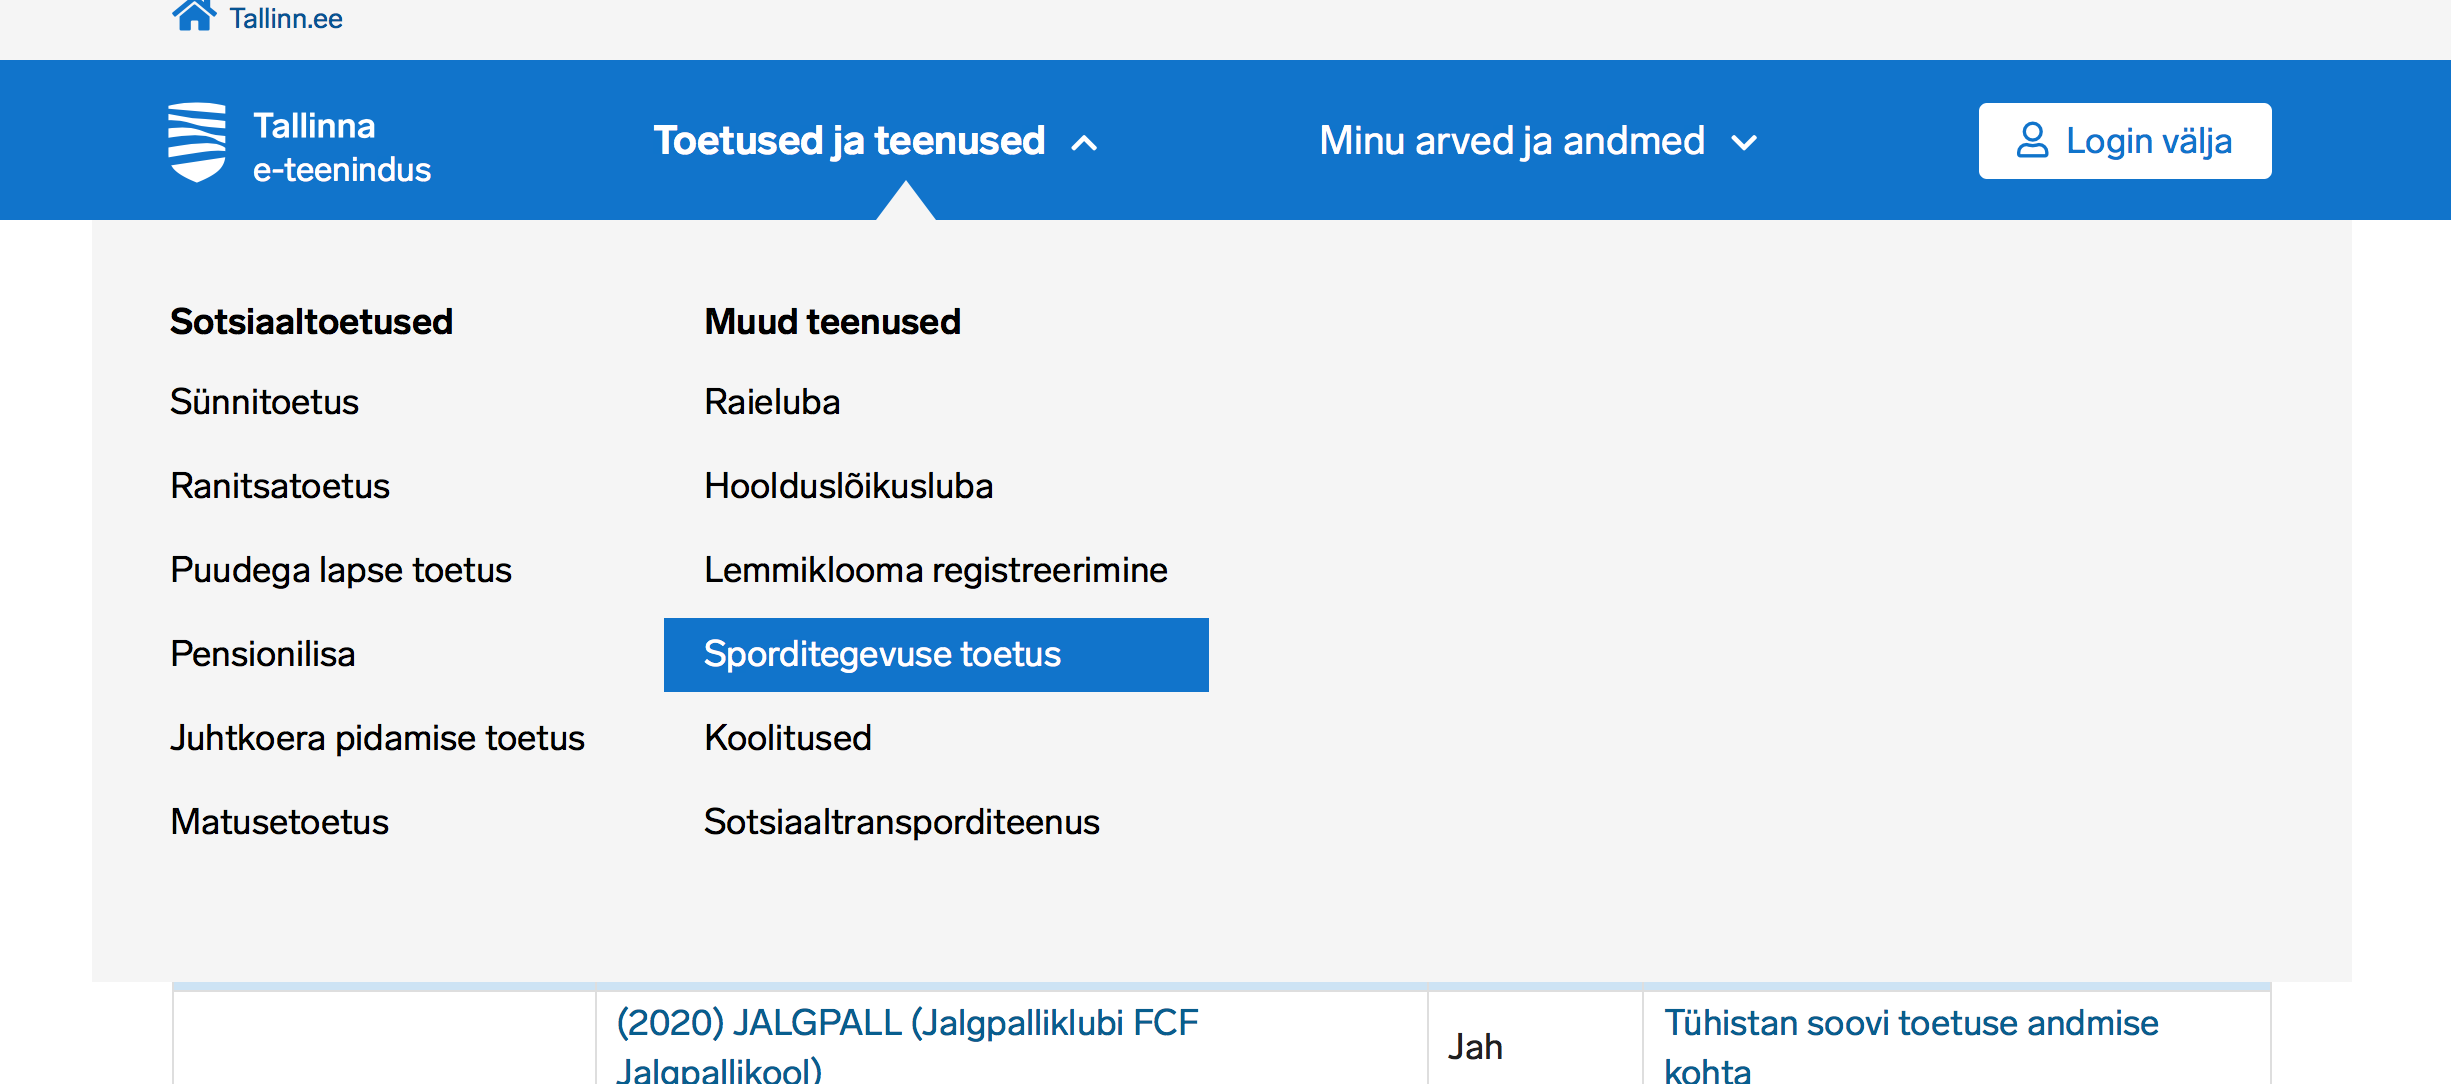Image resolution: width=2451 pixels, height=1084 pixels.
Task: Choose the Pensionilisa entry
Action: pos(263,654)
